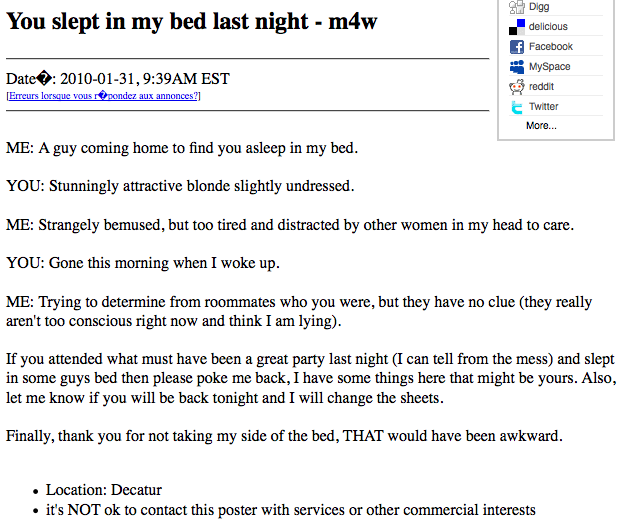Open the Digg text link

pyautogui.click(x=539, y=6)
